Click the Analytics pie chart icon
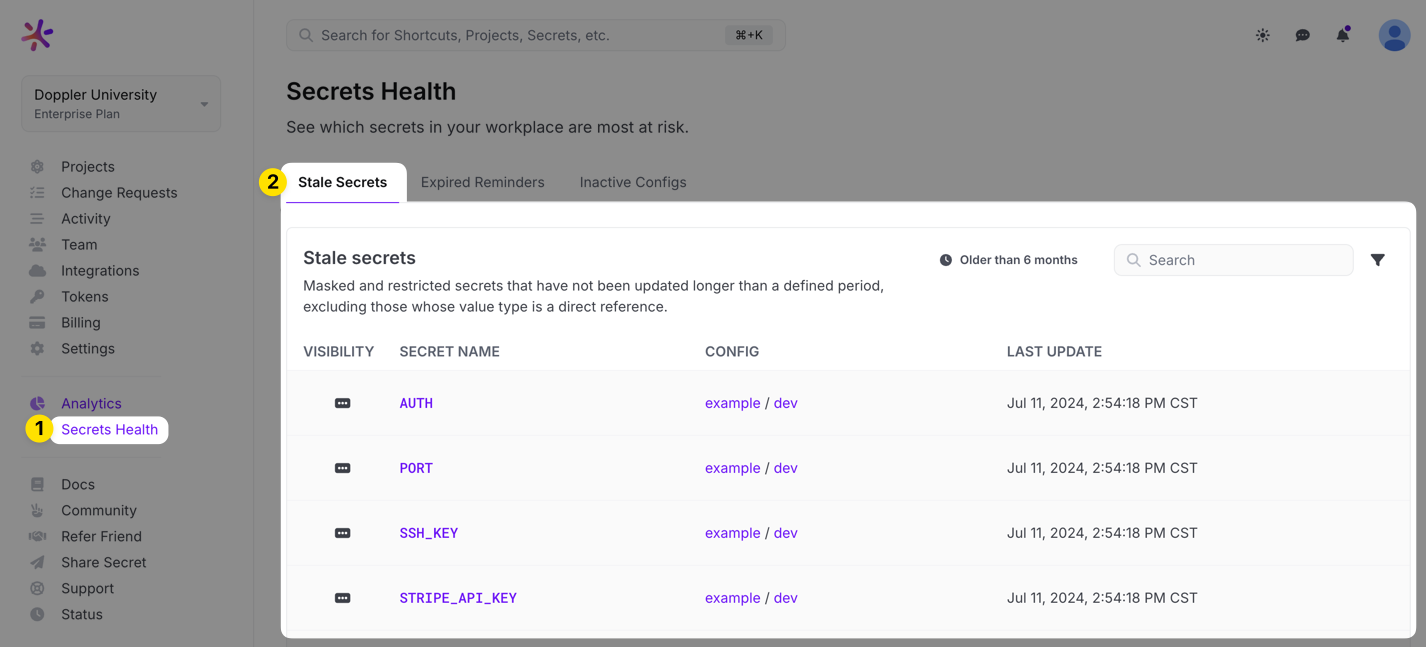Image resolution: width=1426 pixels, height=647 pixels. point(37,404)
